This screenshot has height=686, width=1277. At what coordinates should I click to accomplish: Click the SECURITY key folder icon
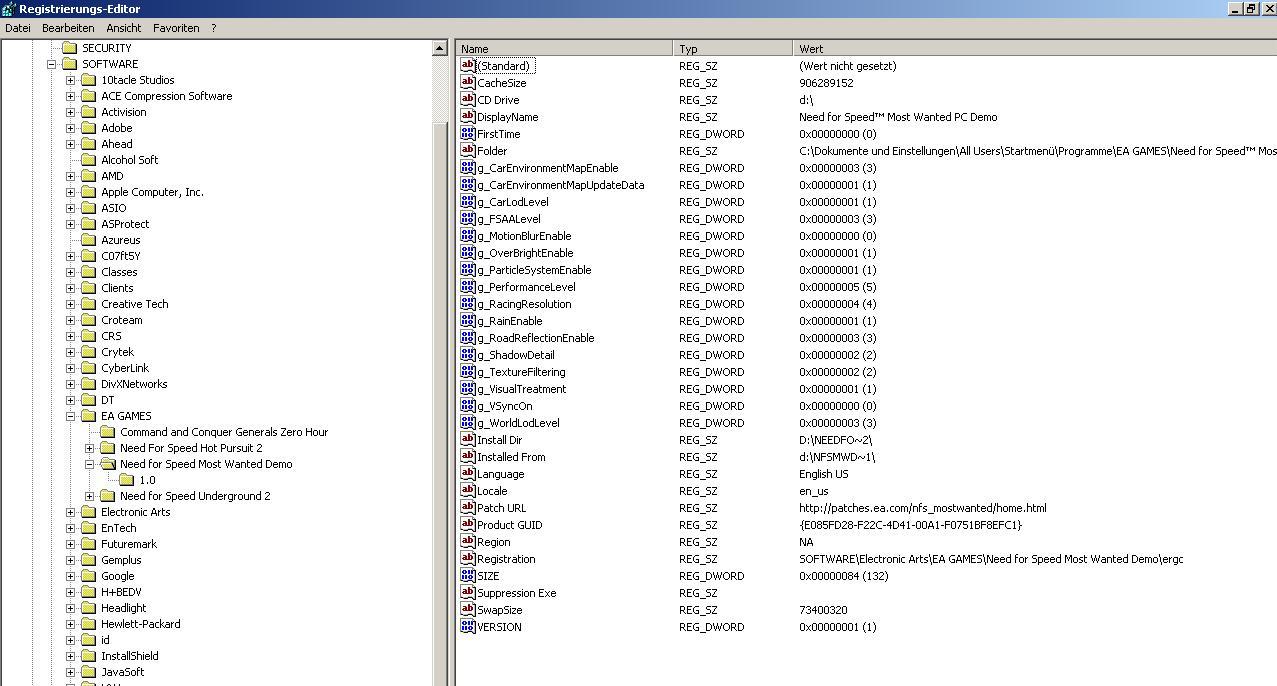69,48
